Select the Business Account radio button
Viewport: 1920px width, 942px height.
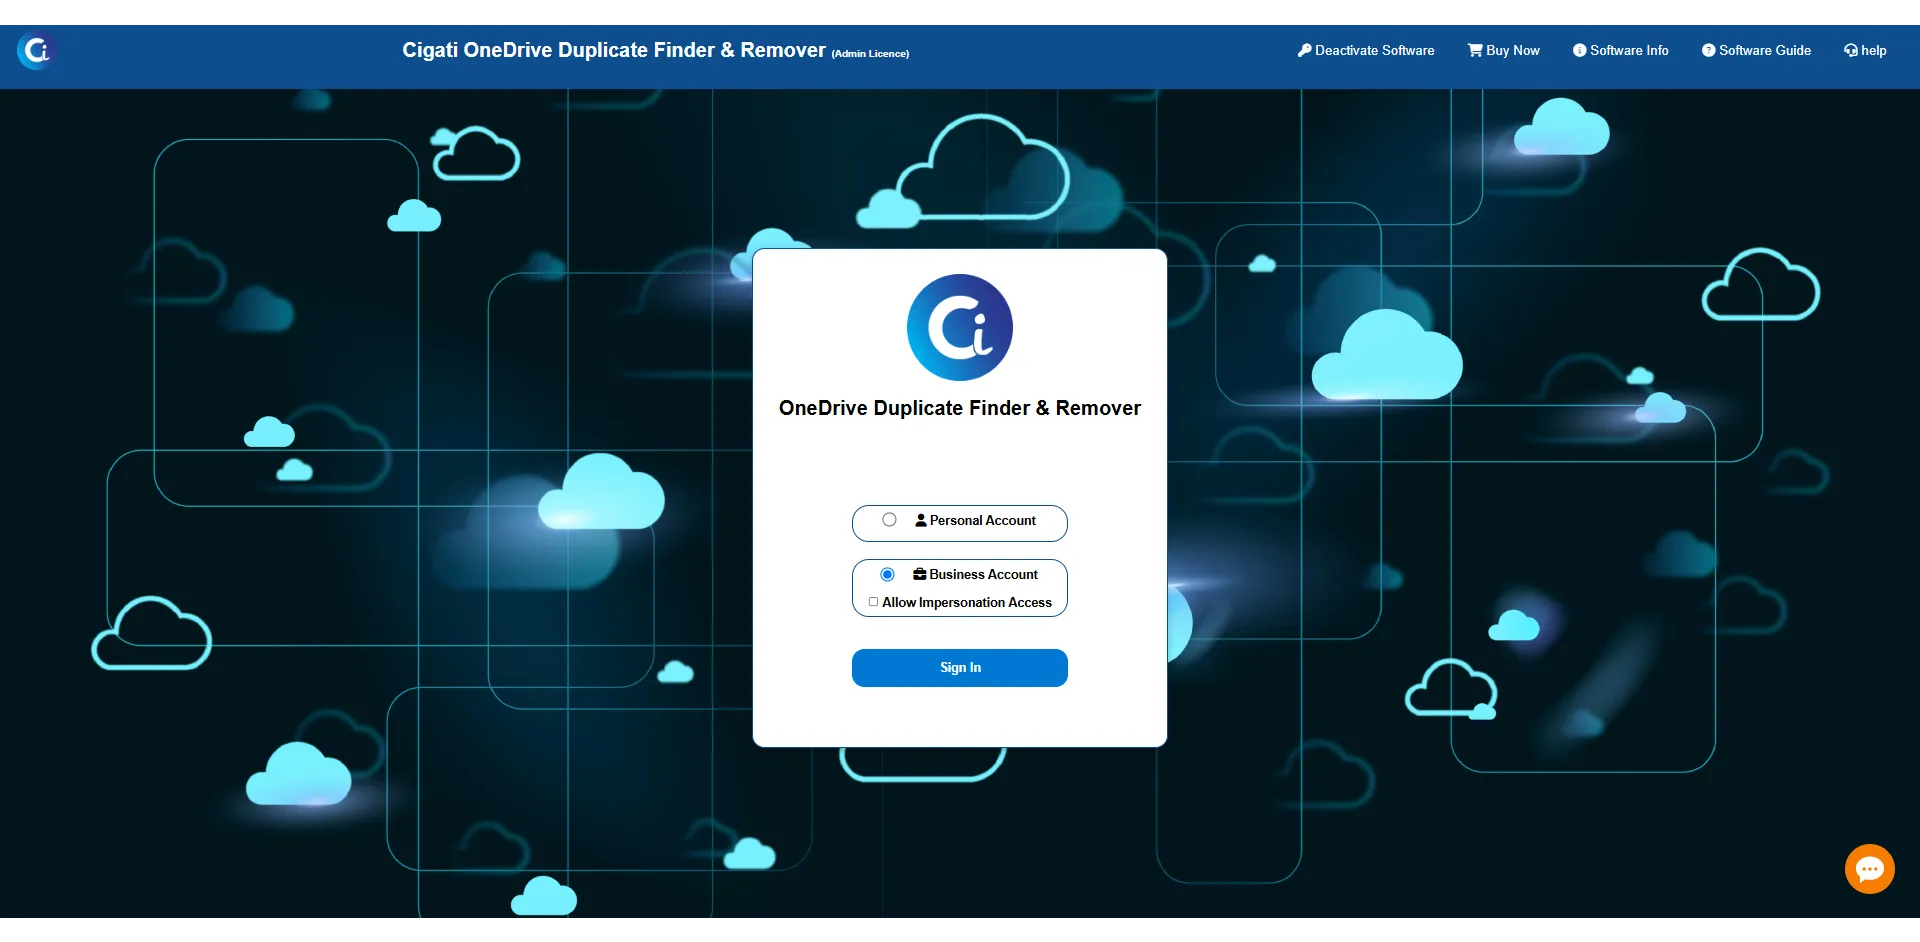(x=887, y=574)
